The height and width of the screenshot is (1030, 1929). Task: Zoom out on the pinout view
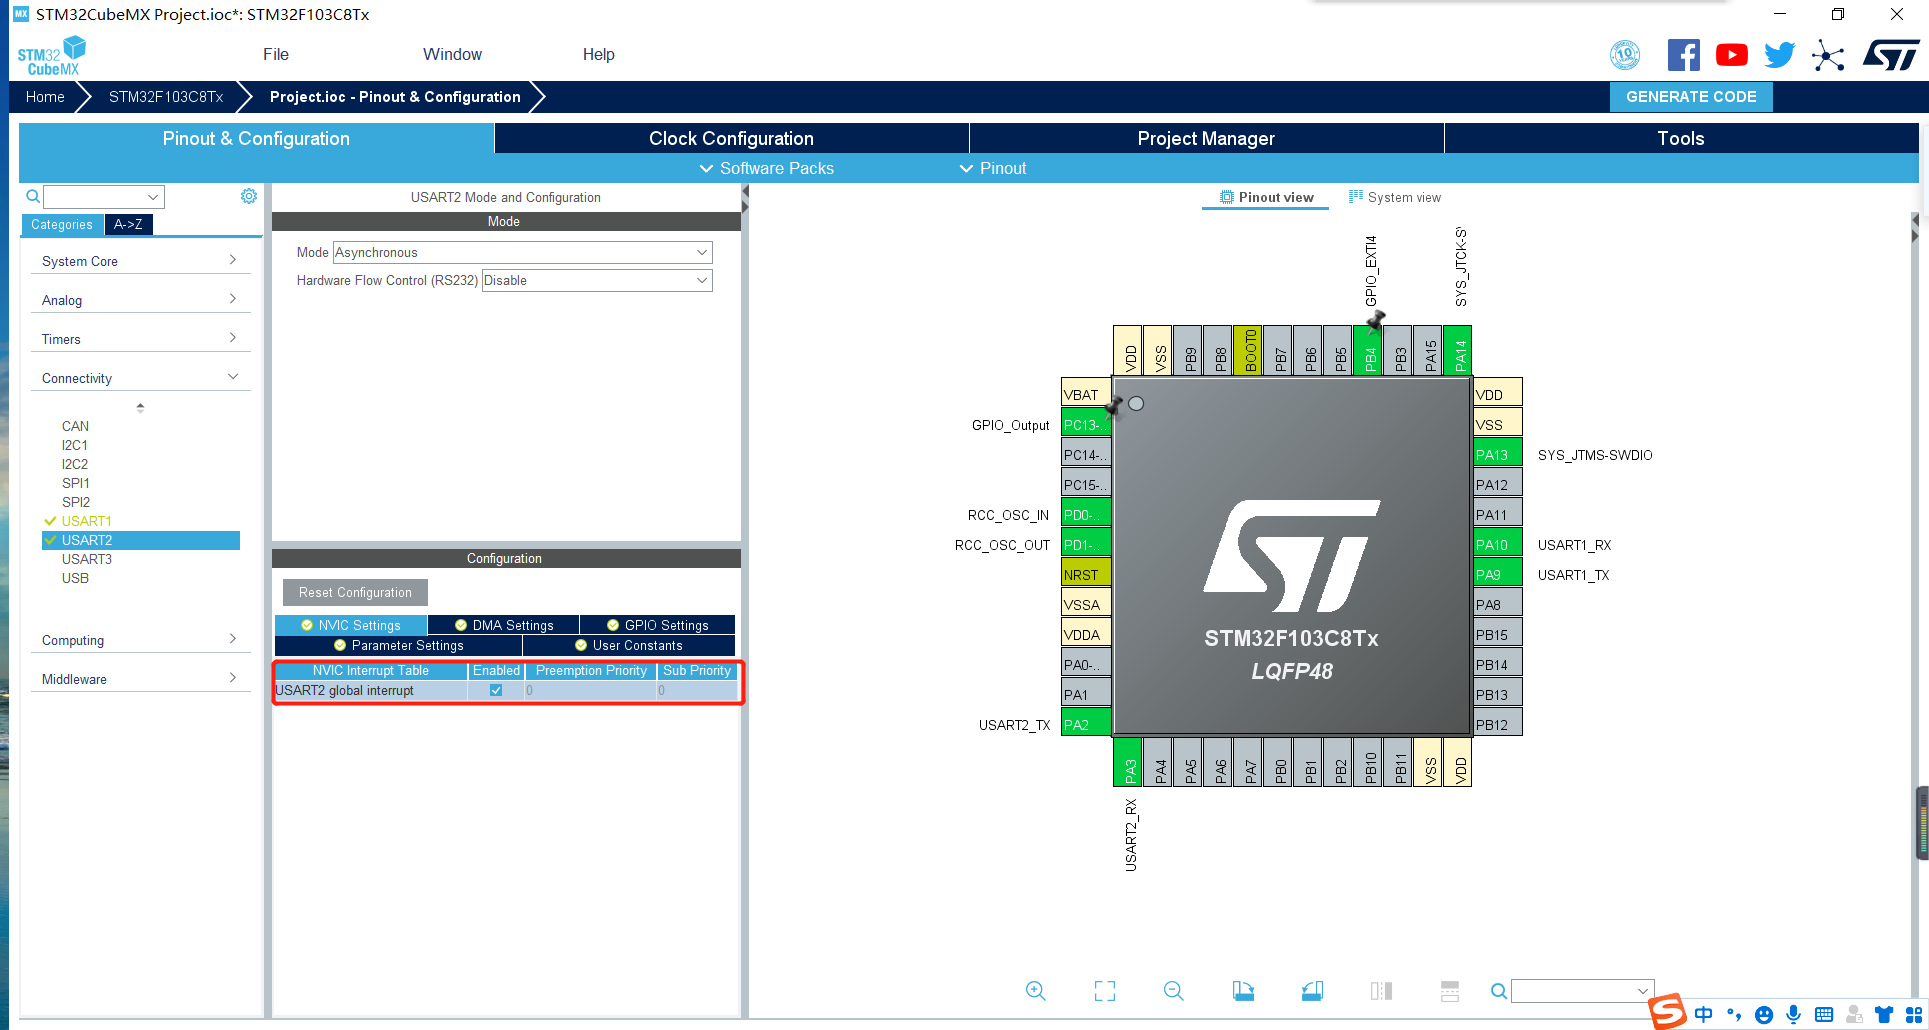tap(1173, 990)
